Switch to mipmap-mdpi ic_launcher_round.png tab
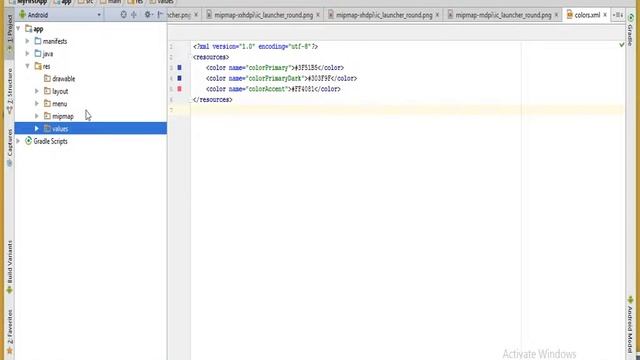The image size is (640, 360). click(x=503, y=15)
